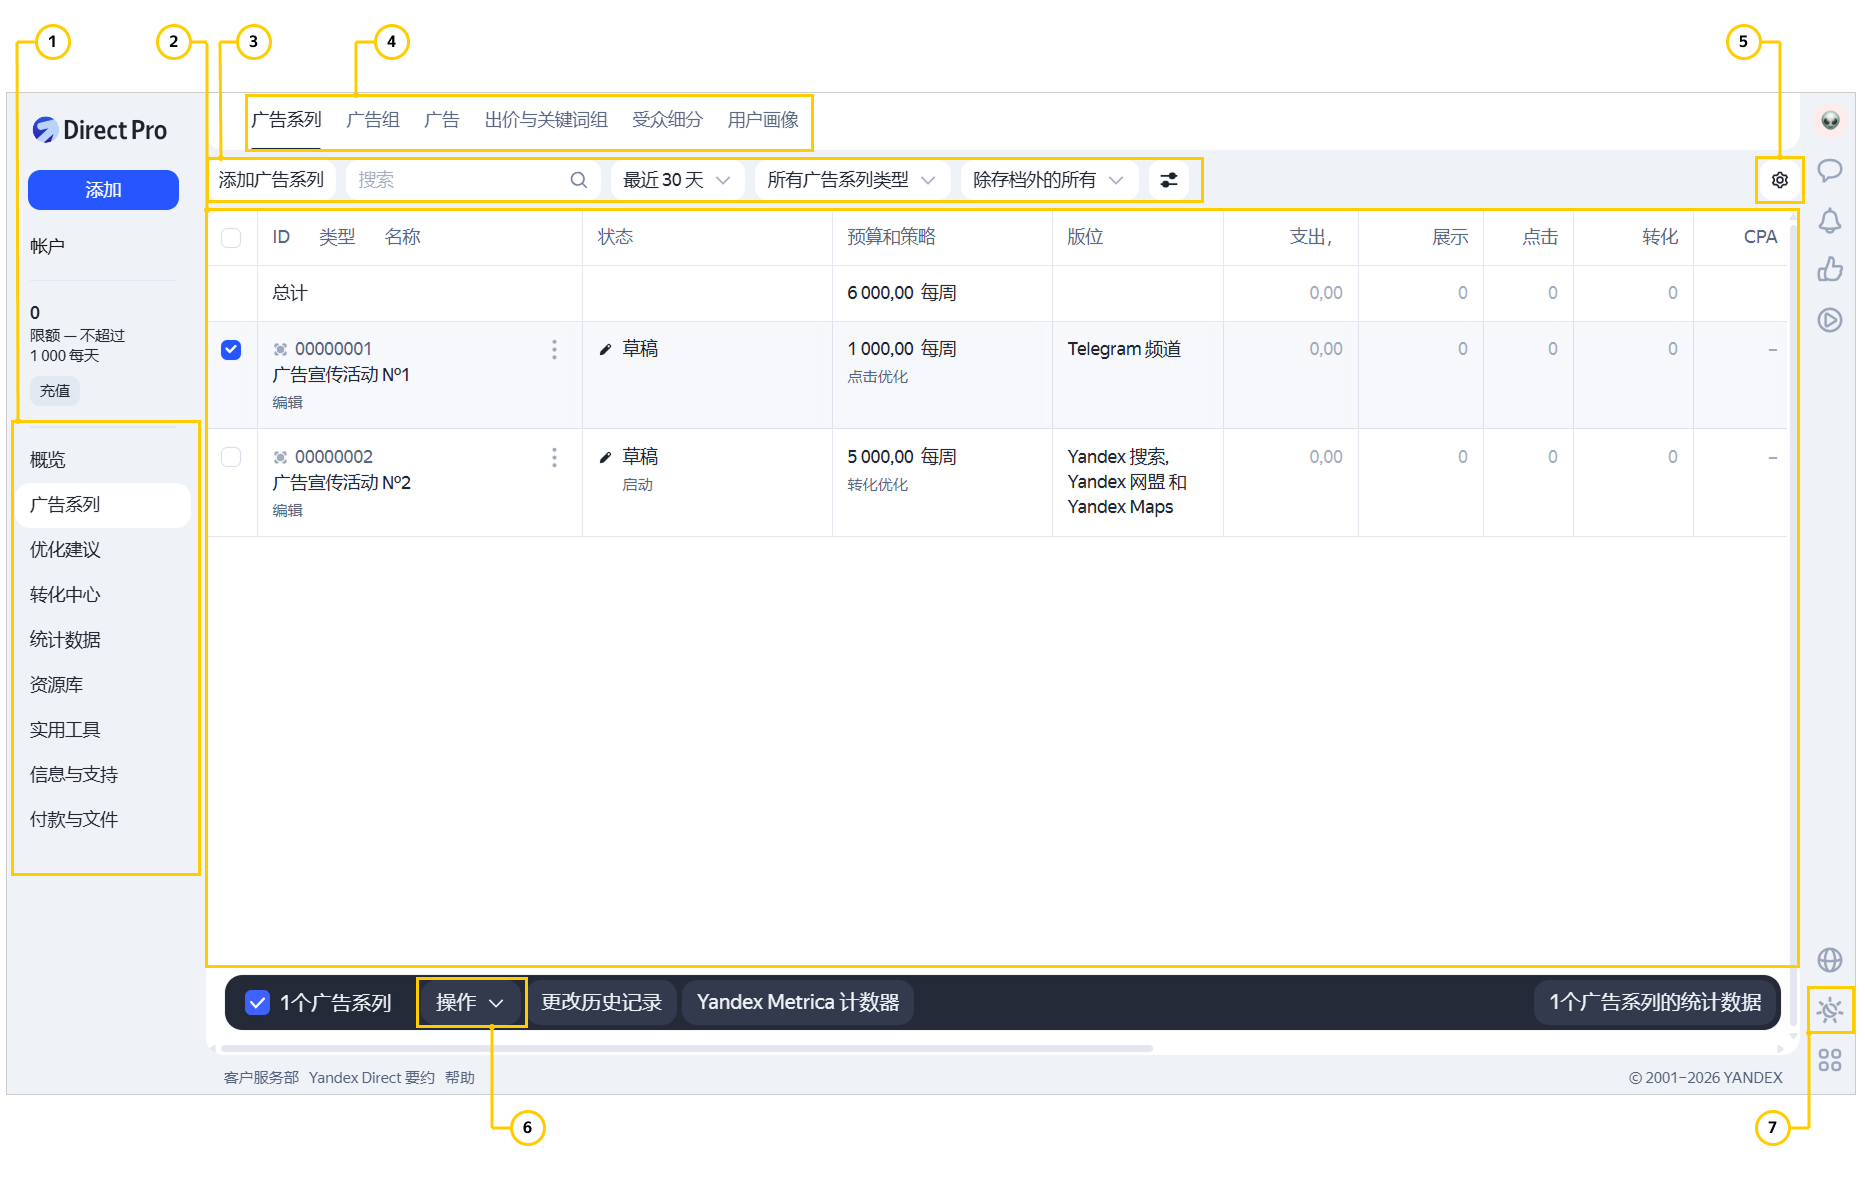The height and width of the screenshot is (1177, 1865).
Task: Click the type icon beside ID 00000002
Action: [281, 457]
